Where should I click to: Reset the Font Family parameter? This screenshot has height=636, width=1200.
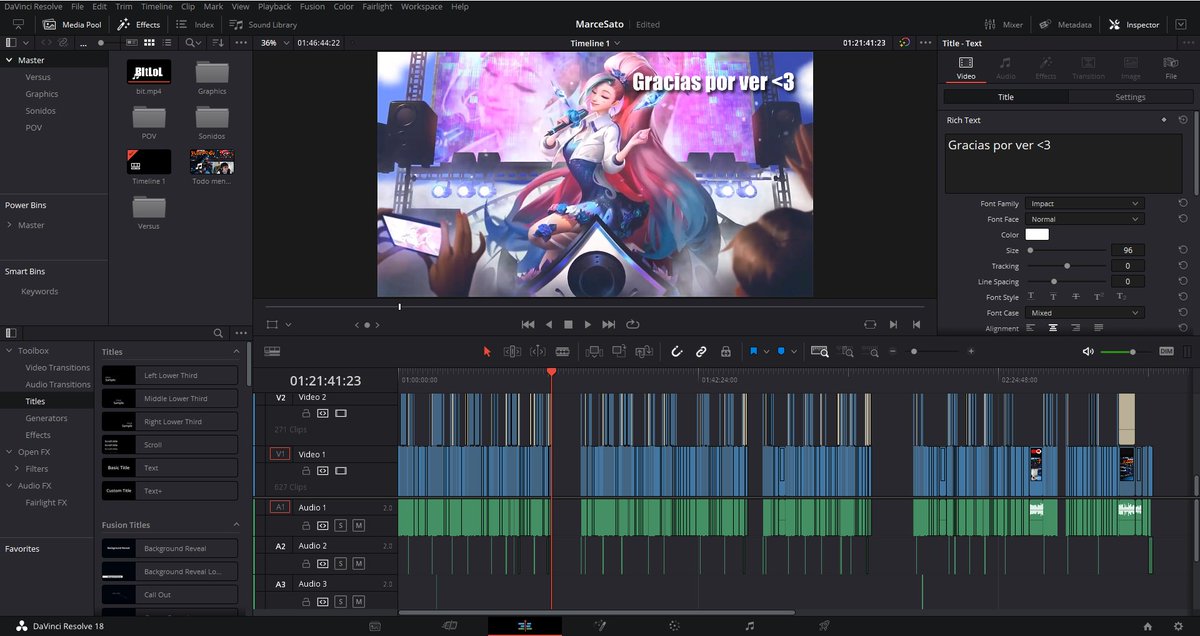coord(1184,203)
